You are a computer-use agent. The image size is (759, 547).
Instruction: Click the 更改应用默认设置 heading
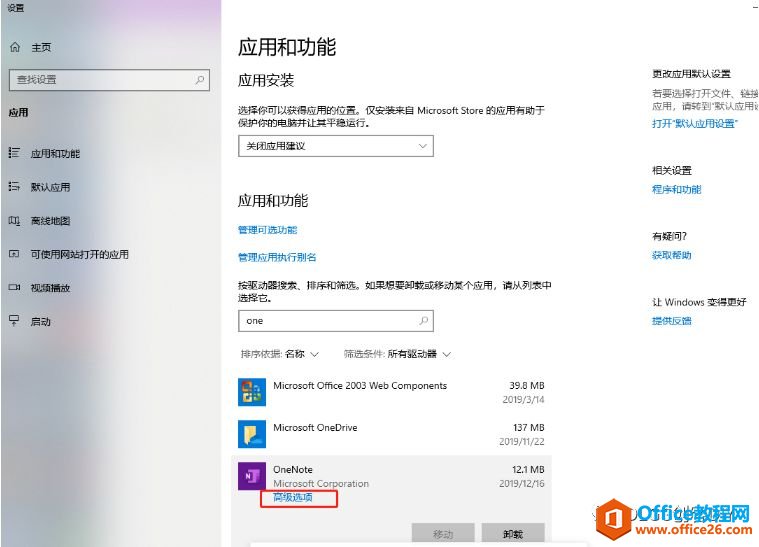point(691,74)
